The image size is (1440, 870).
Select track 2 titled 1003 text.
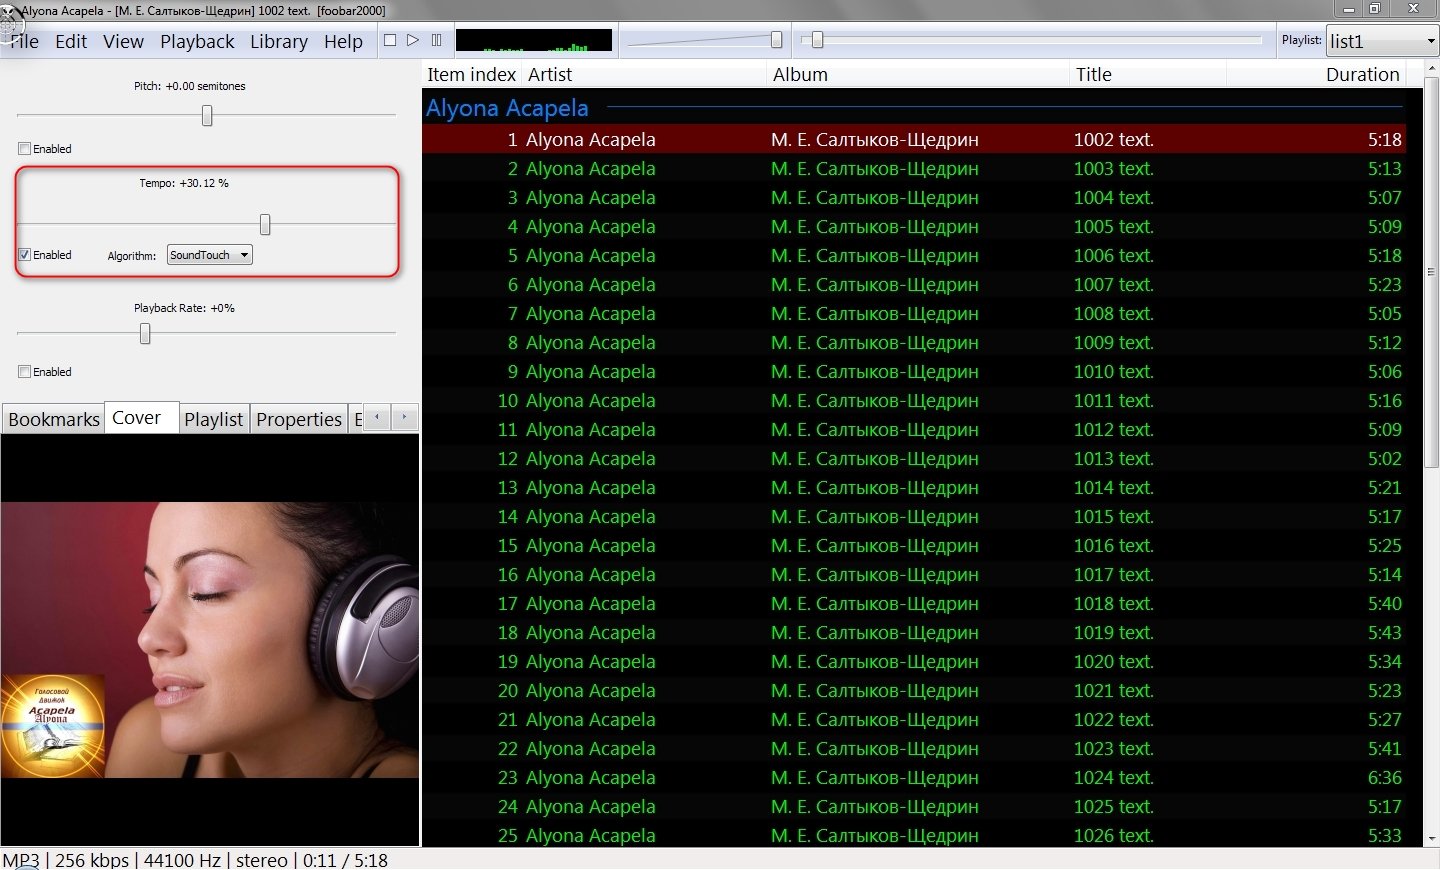[914, 168]
